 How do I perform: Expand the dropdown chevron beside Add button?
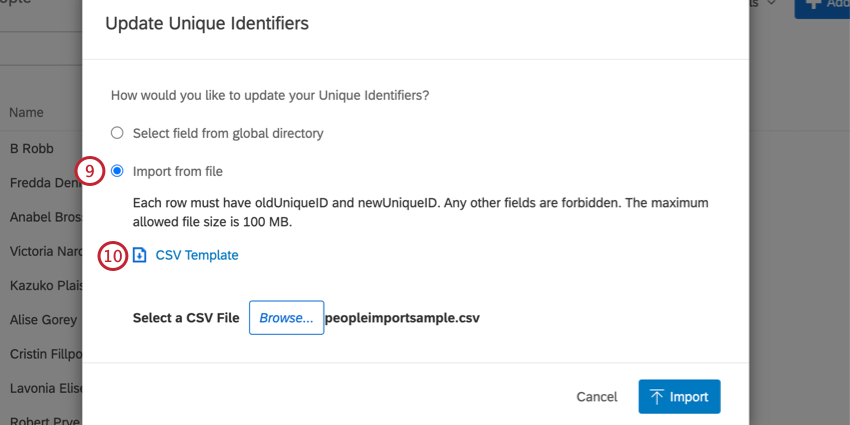771,4
